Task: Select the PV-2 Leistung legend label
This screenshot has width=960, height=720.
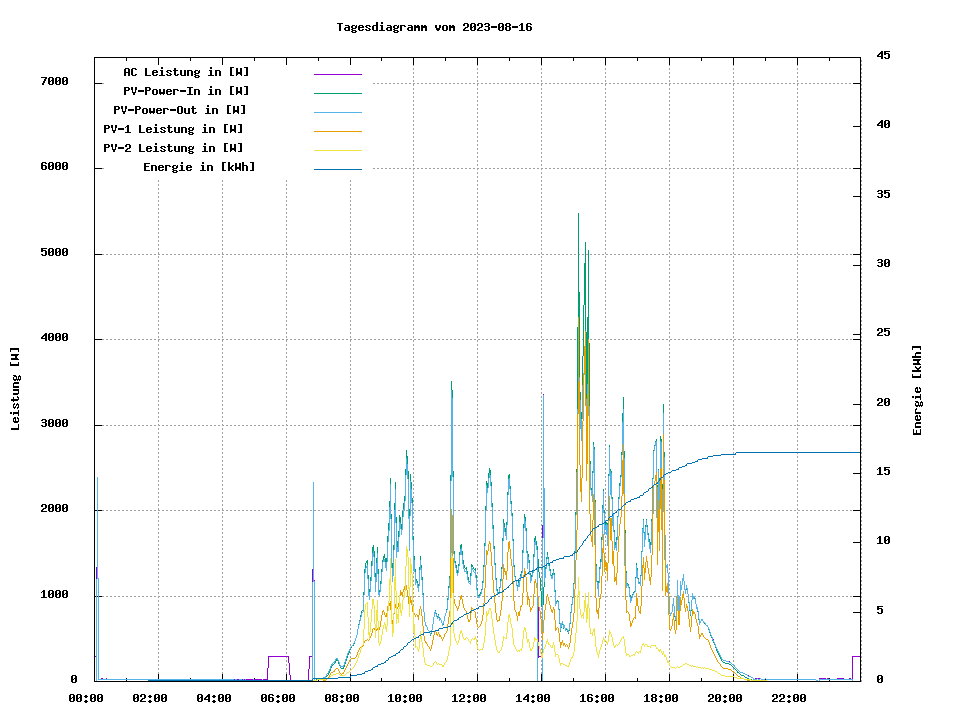Action: click(173, 148)
